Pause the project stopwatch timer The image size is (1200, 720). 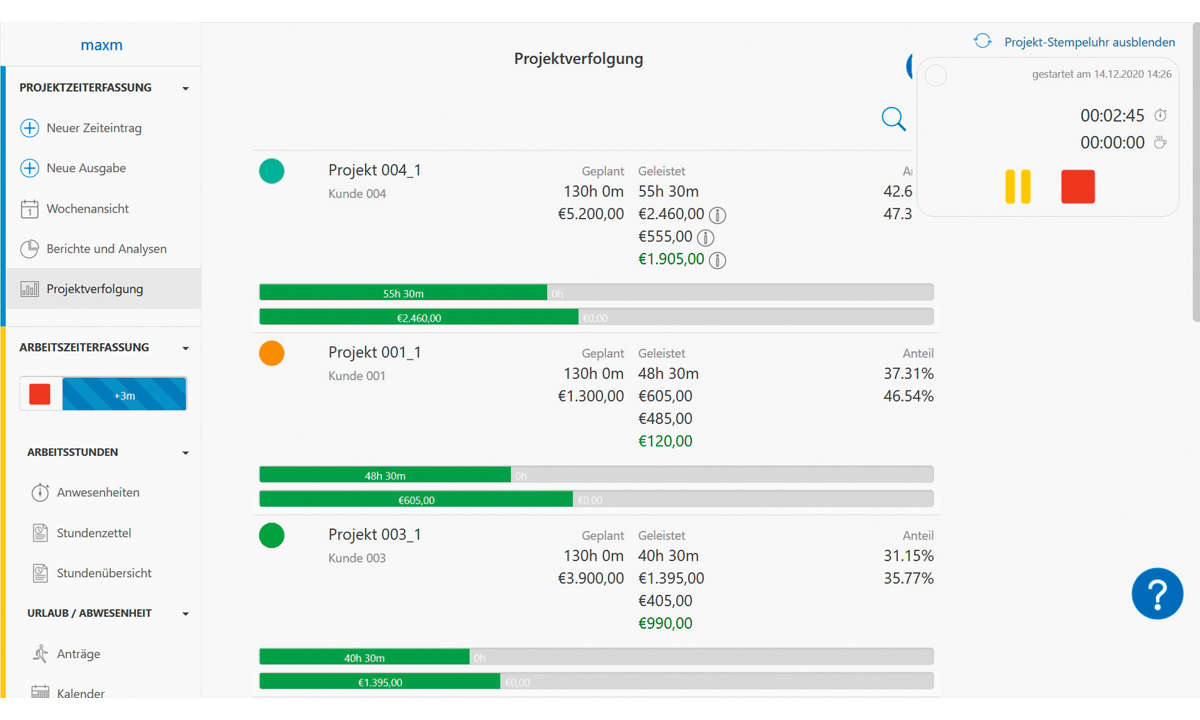1018,187
